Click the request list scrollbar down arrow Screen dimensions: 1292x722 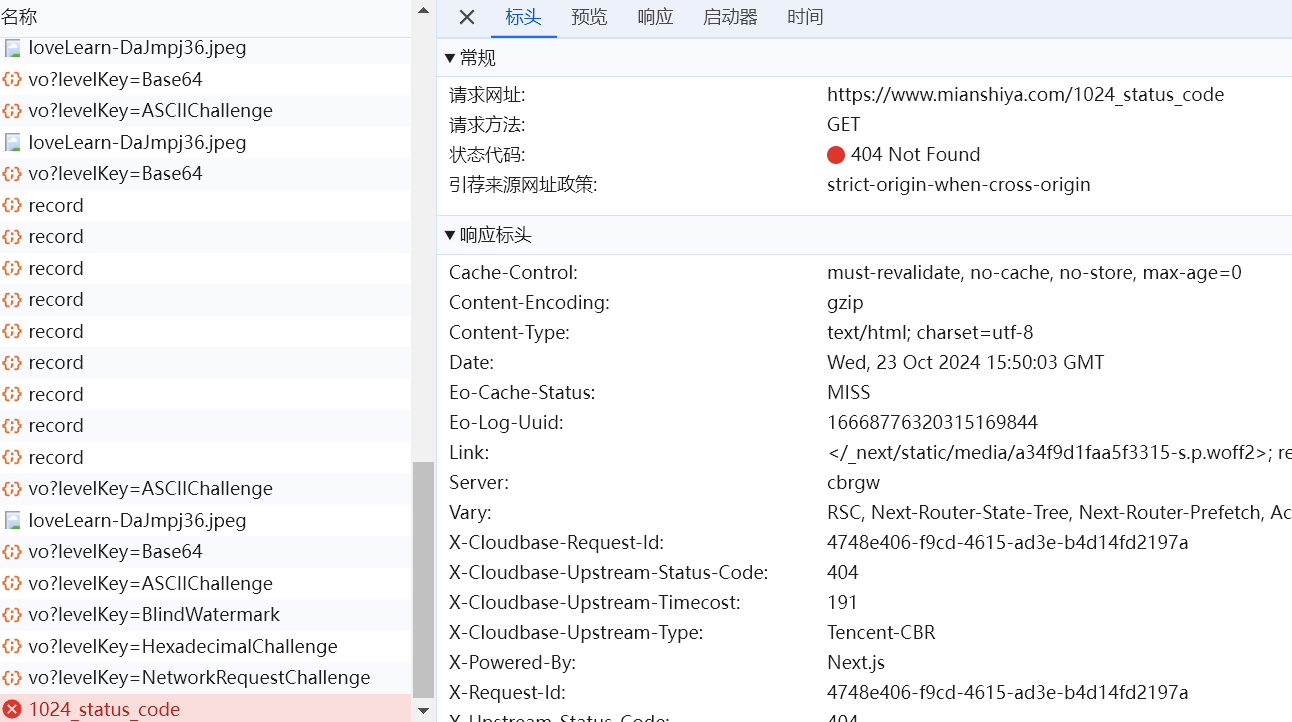[x=423, y=711]
